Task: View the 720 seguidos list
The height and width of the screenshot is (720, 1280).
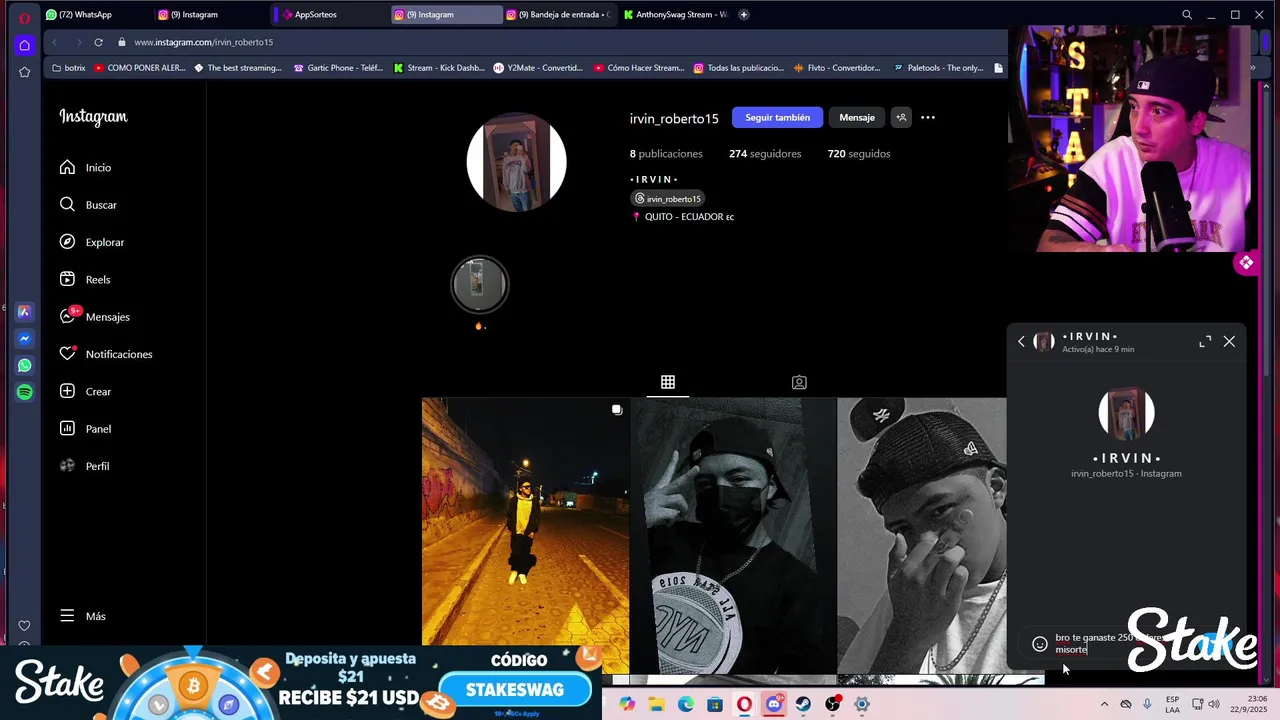Action: [x=859, y=154]
